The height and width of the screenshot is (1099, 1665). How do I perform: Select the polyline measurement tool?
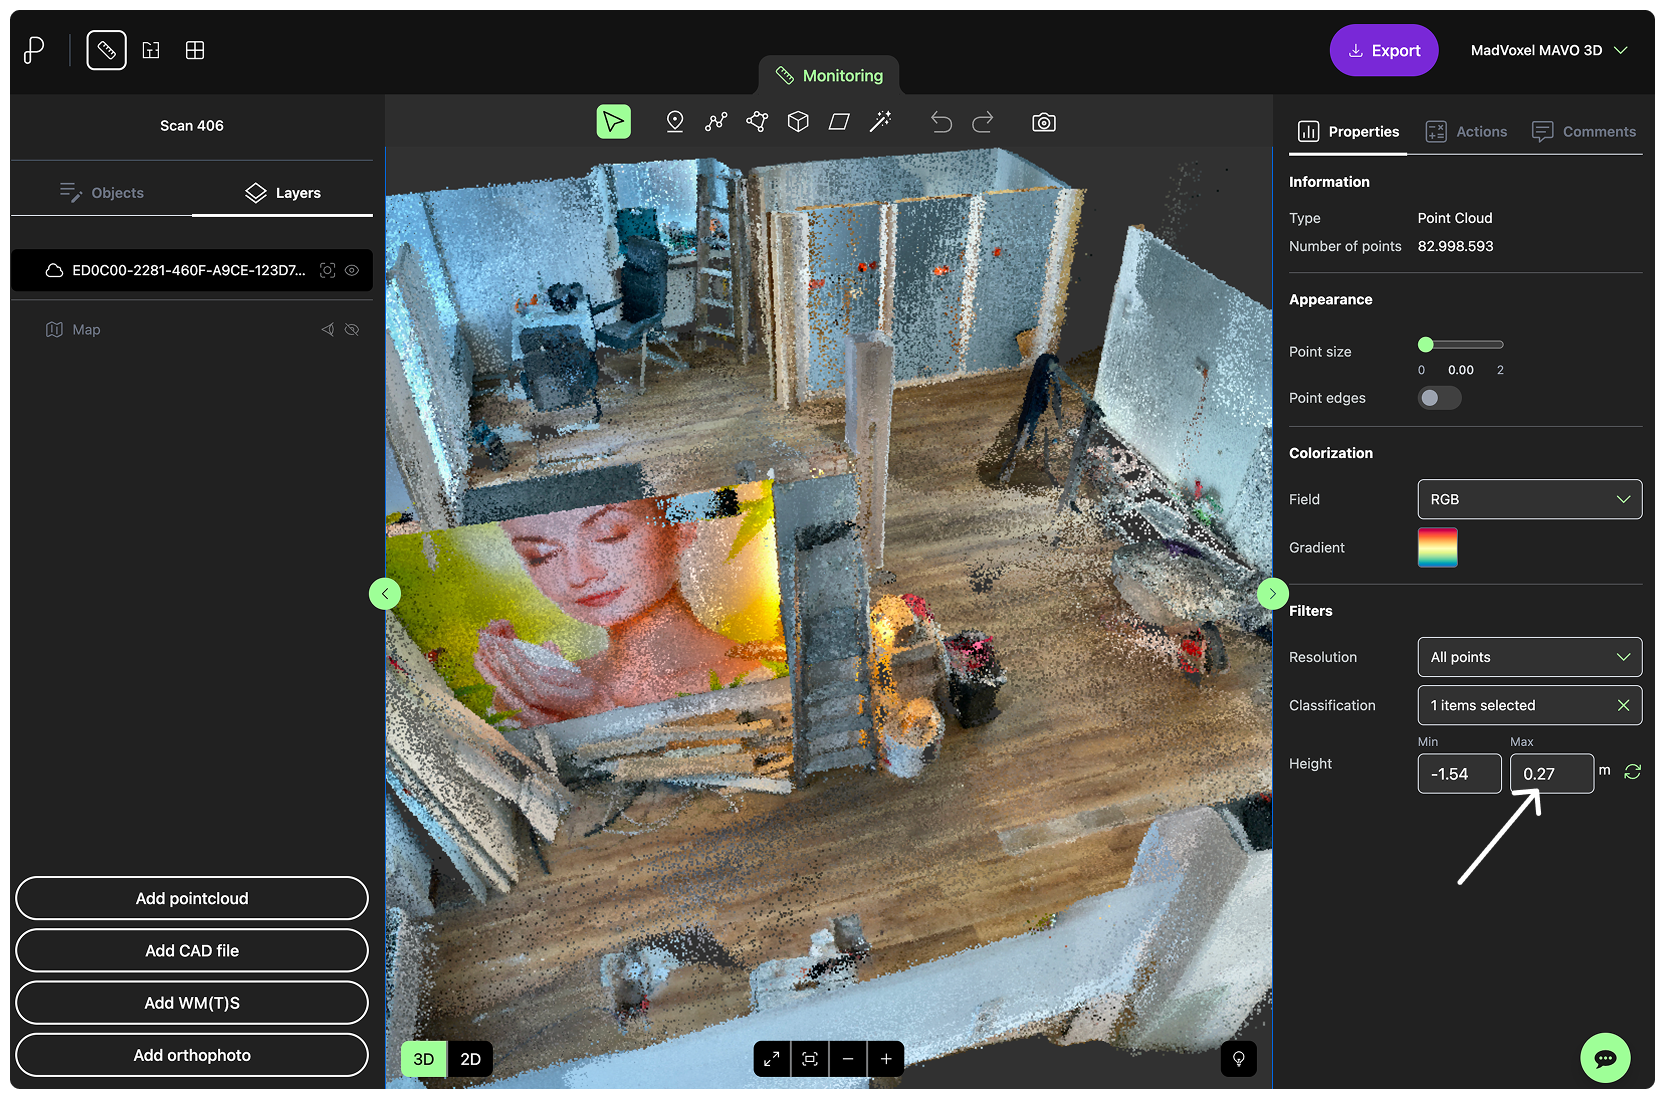(716, 122)
